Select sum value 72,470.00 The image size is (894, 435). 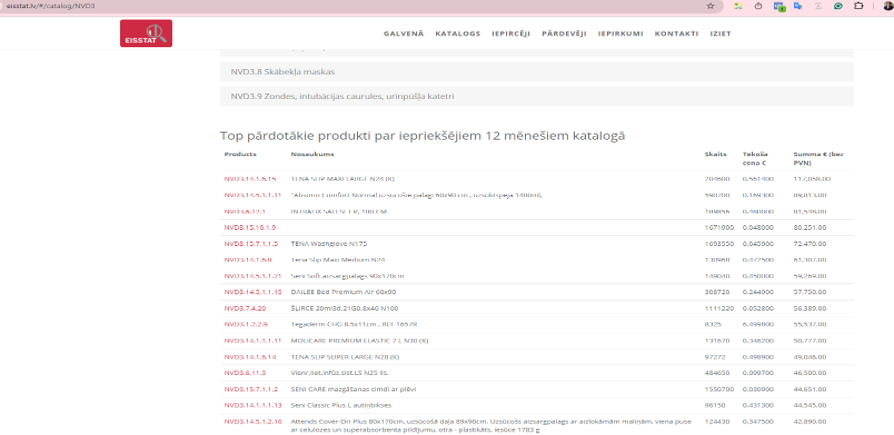click(x=810, y=243)
